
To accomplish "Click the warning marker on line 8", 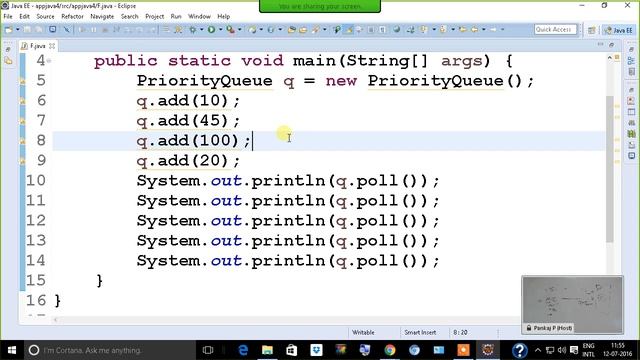I will pos(22,141).
